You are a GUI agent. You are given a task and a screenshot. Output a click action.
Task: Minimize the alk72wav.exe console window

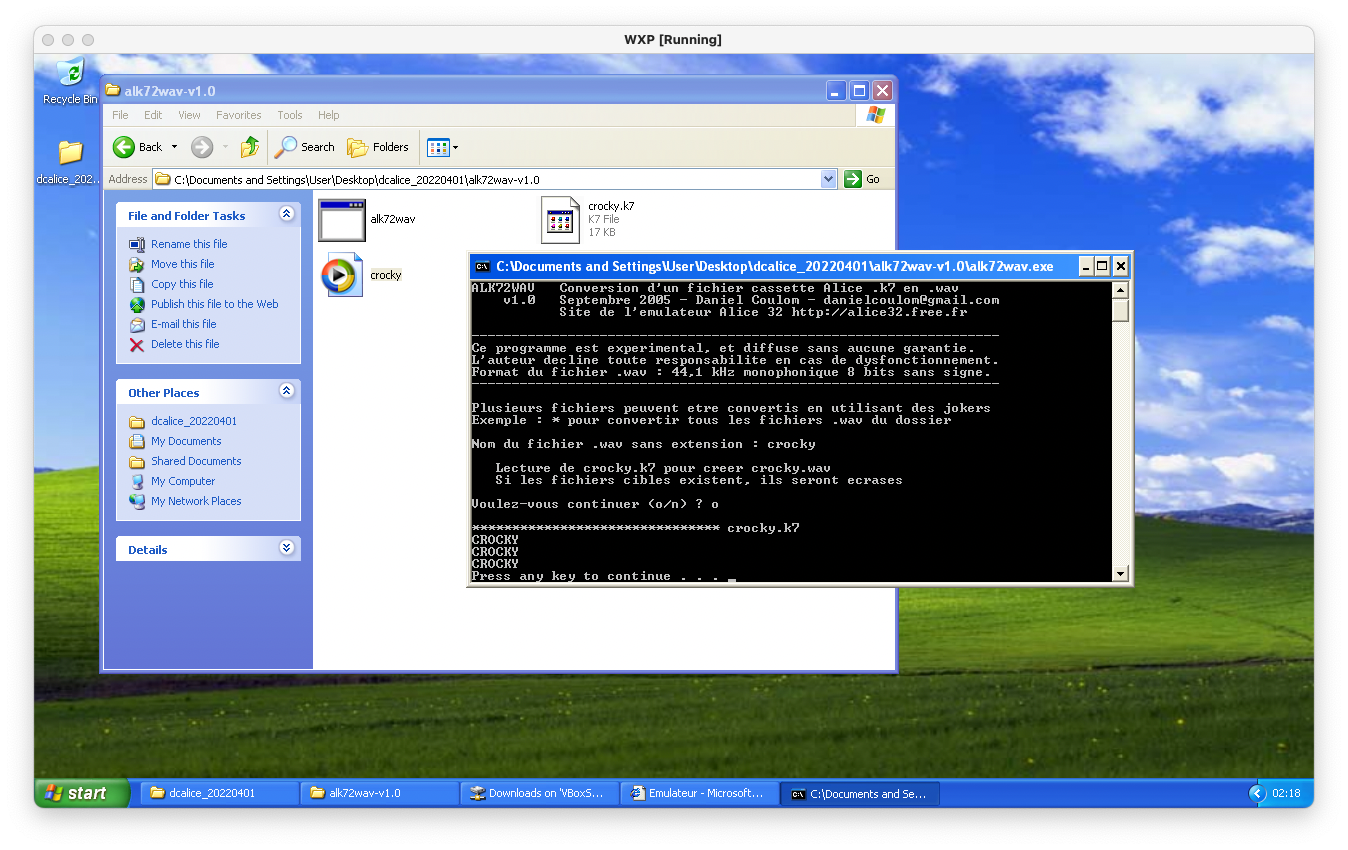click(x=1085, y=266)
